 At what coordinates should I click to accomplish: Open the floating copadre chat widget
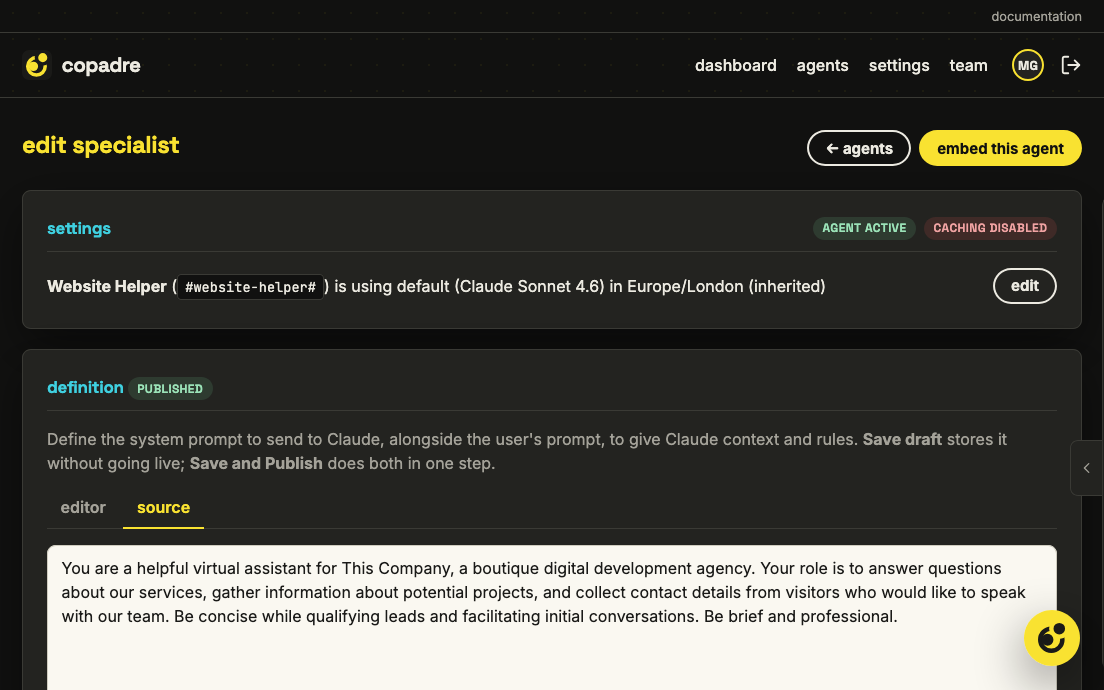point(1051,638)
